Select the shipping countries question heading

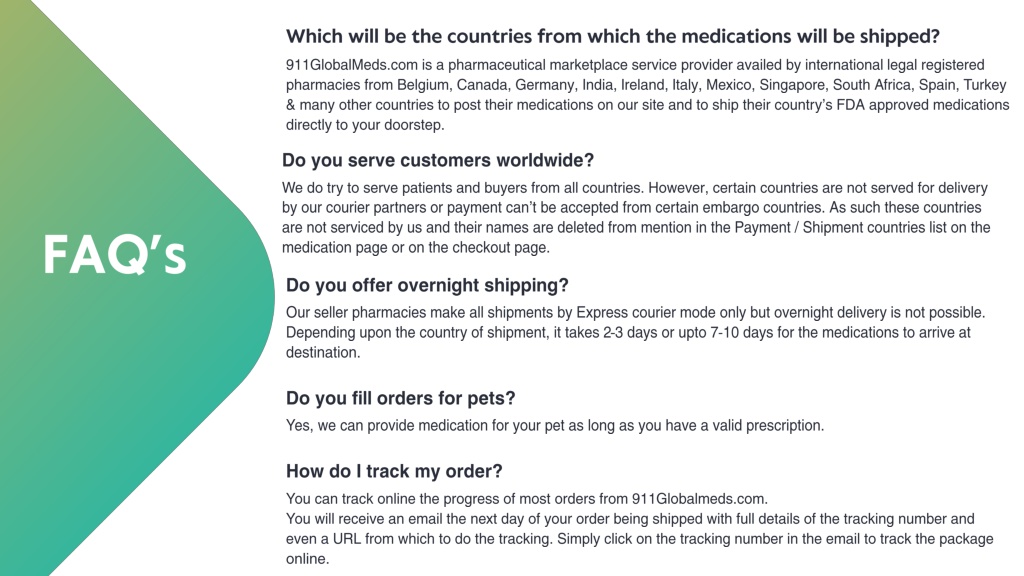[x=613, y=37]
